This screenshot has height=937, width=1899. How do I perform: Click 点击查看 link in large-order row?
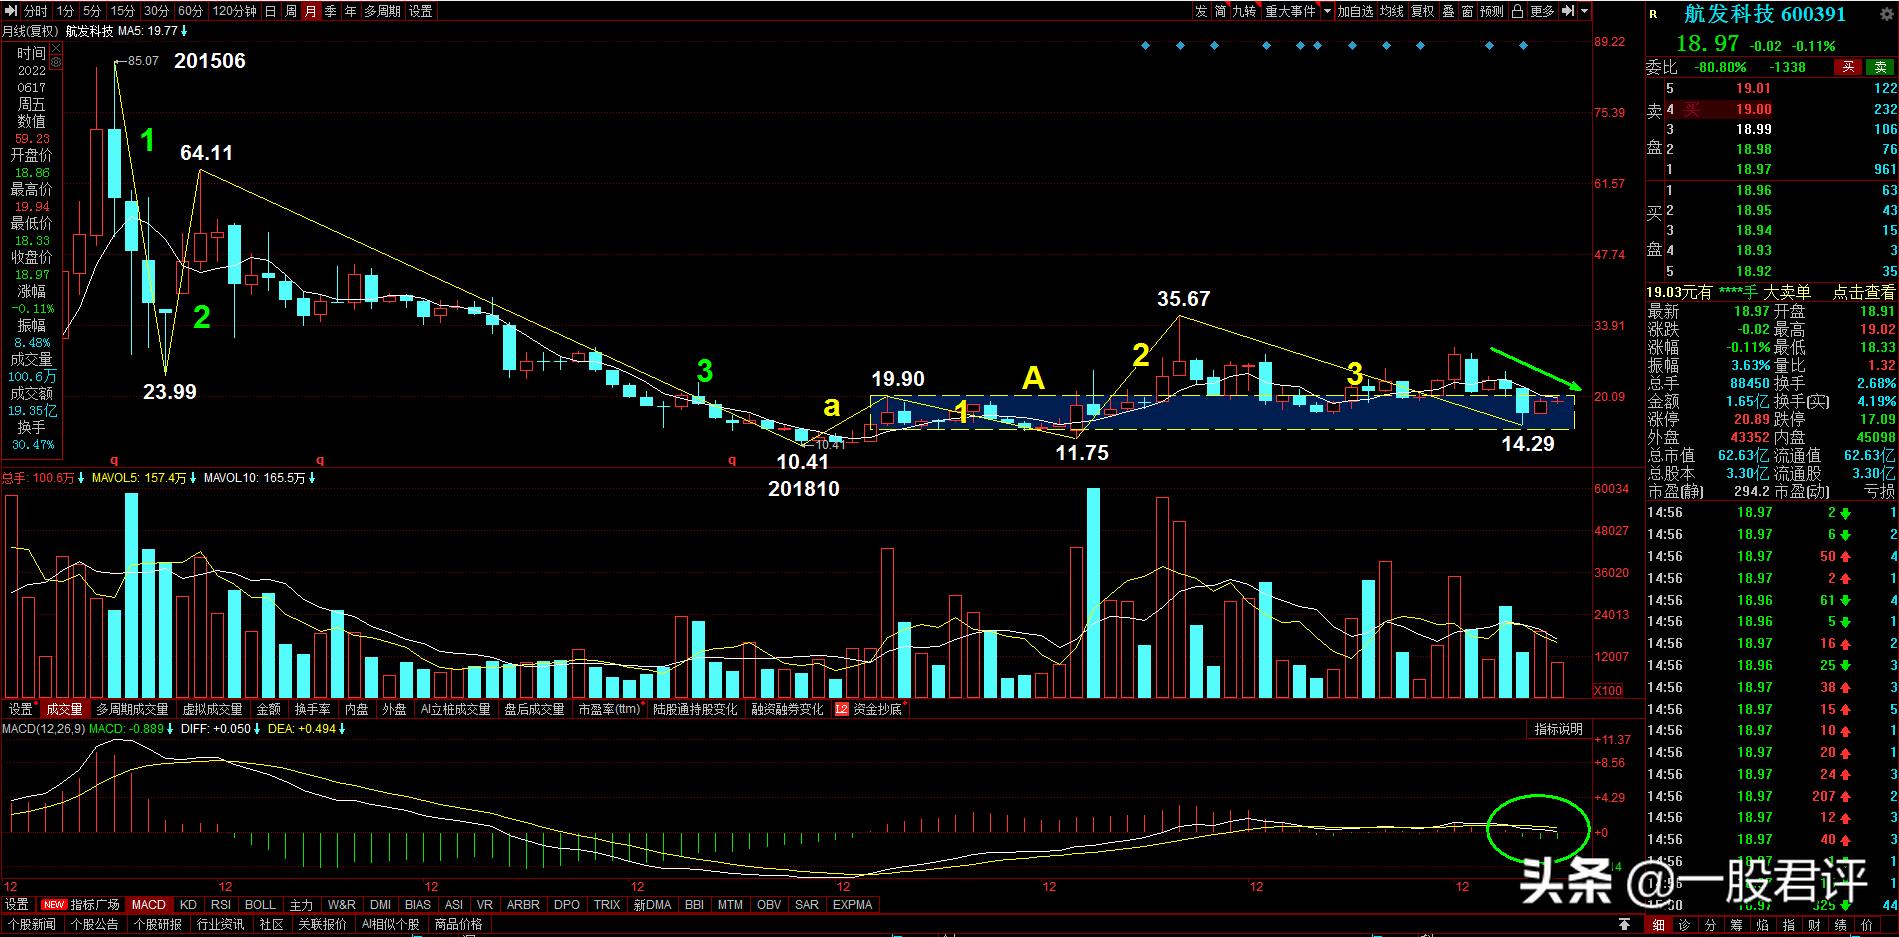1863,292
